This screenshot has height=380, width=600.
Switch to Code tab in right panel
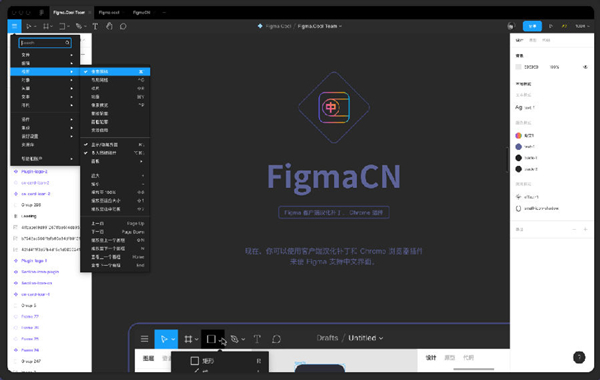point(546,40)
